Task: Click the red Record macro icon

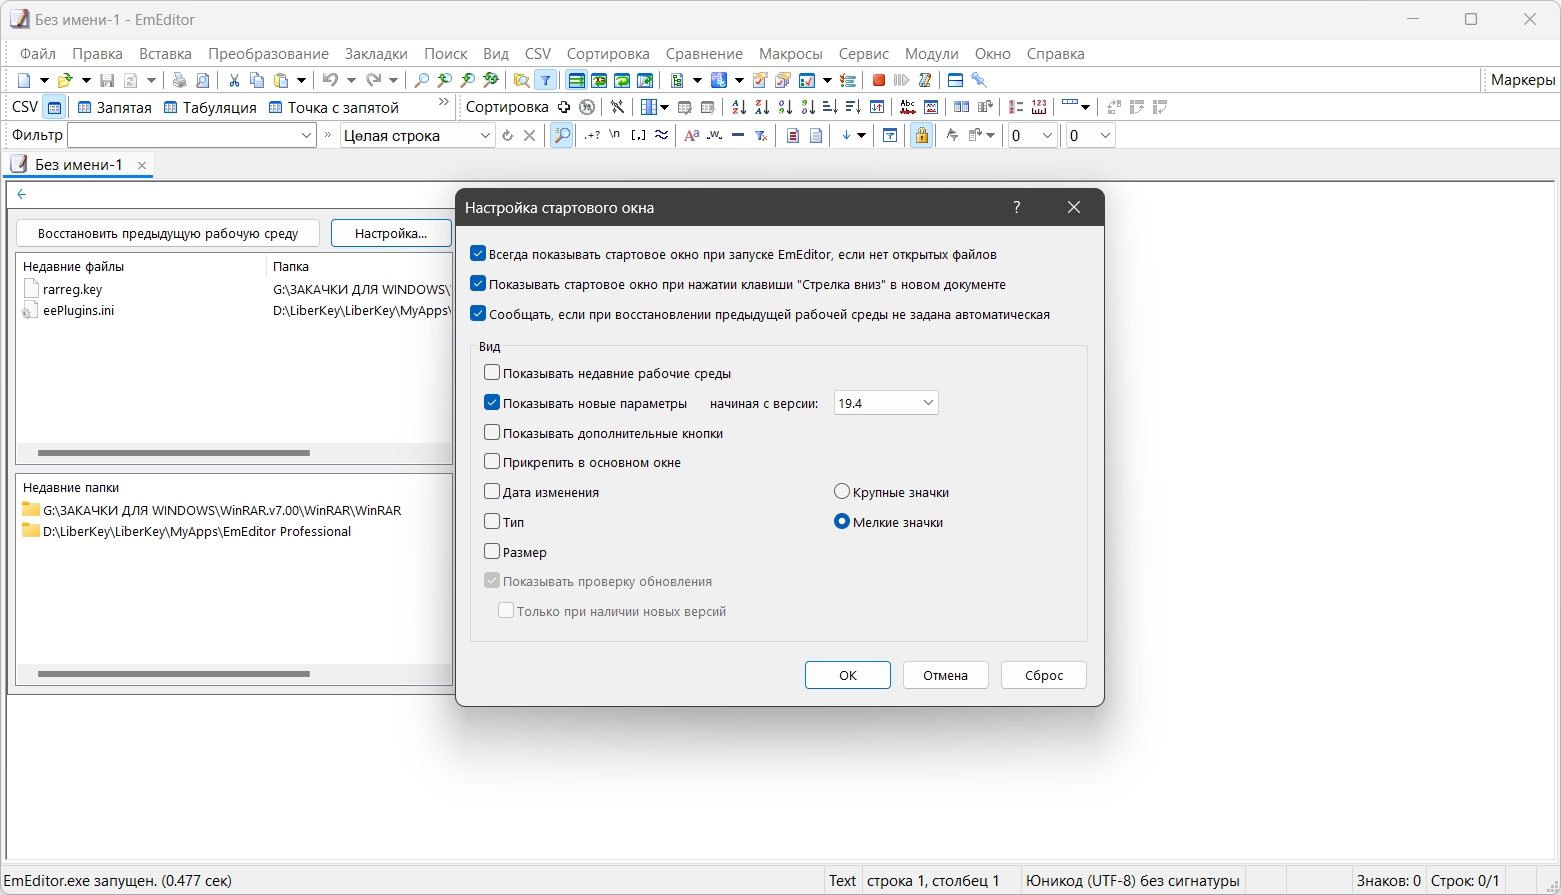Action: pos(879,80)
